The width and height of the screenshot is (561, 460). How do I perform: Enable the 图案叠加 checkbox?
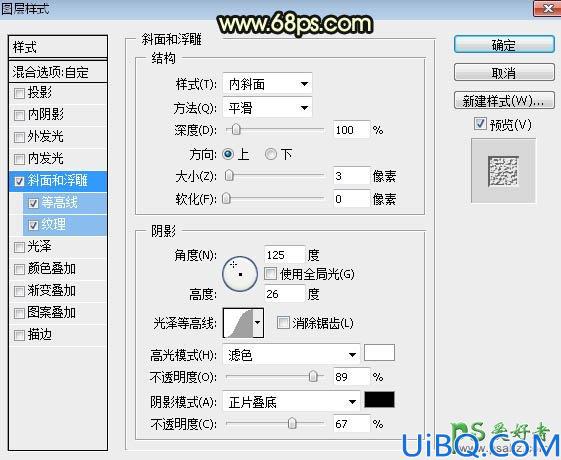(x=19, y=313)
